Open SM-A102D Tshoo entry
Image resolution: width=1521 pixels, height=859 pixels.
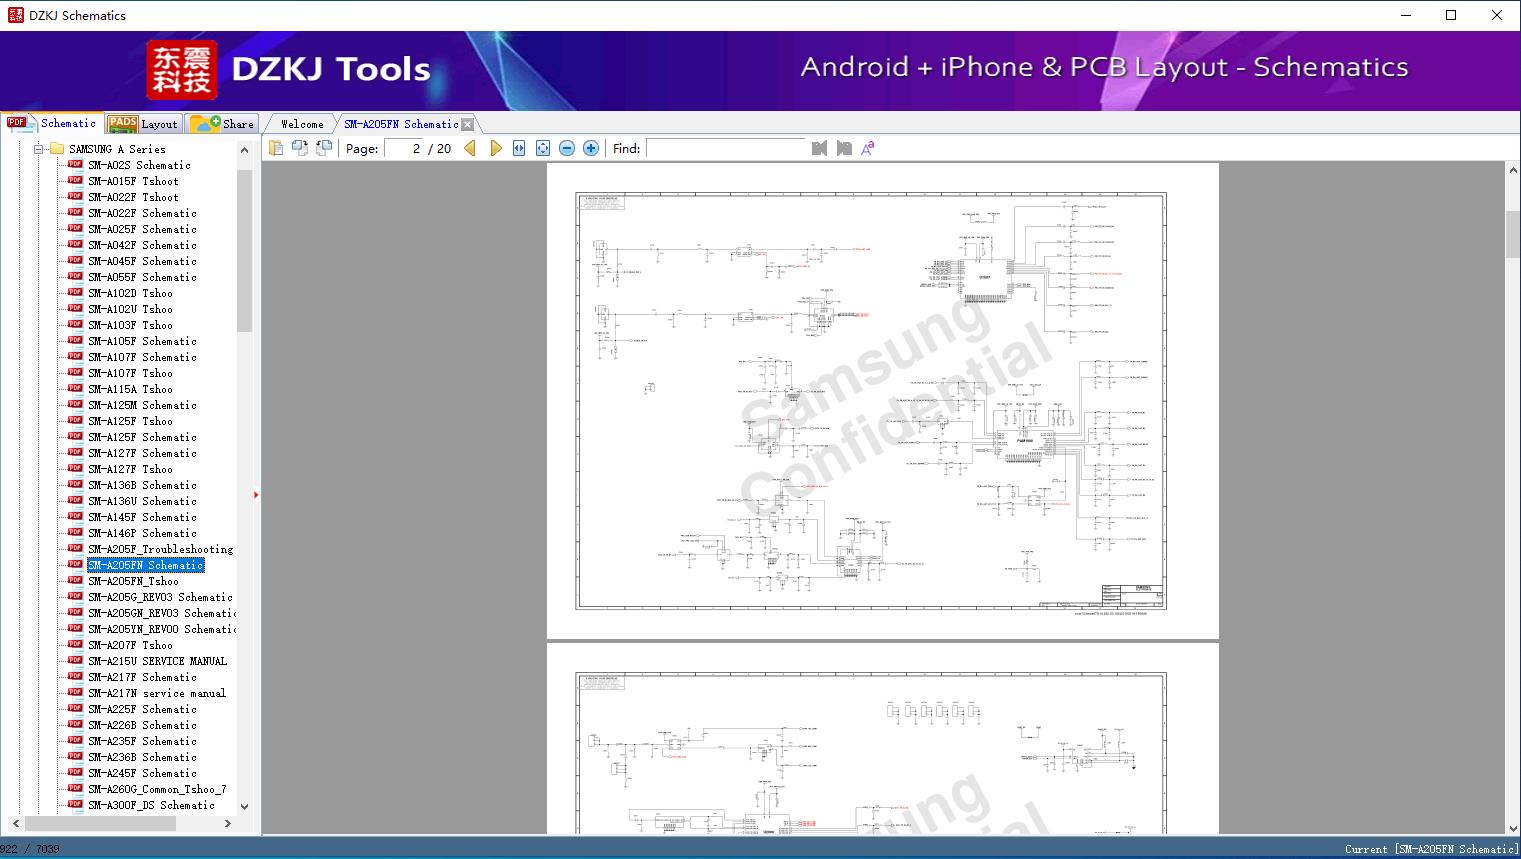pos(130,293)
